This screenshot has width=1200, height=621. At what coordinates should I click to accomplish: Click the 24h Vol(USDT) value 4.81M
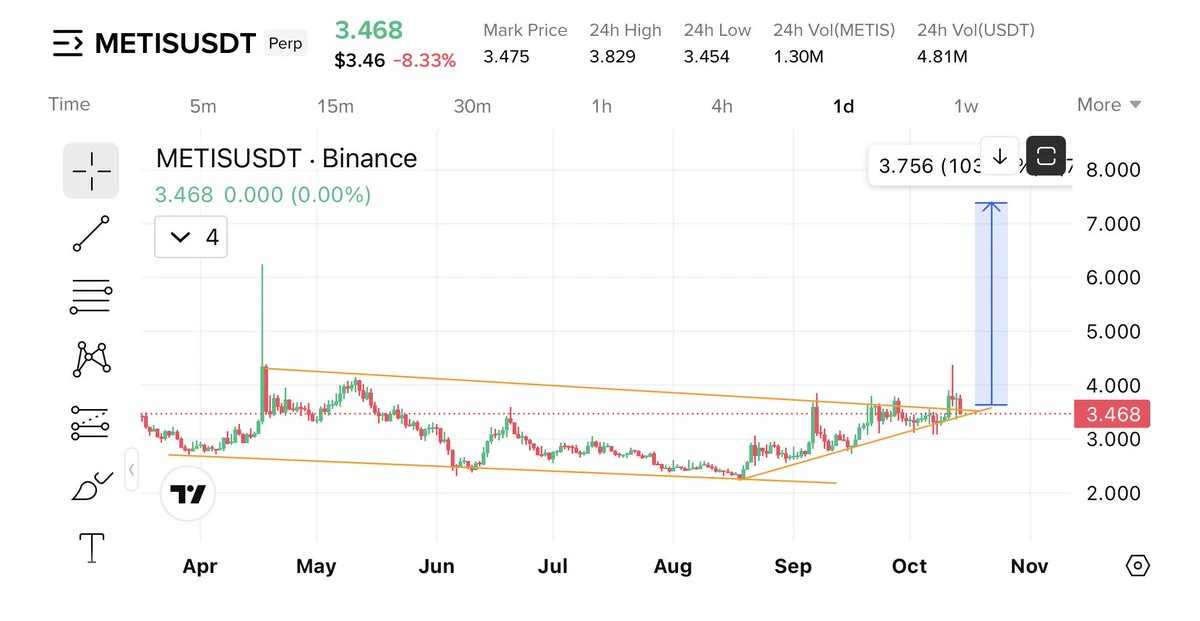click(x=942, y=57)
